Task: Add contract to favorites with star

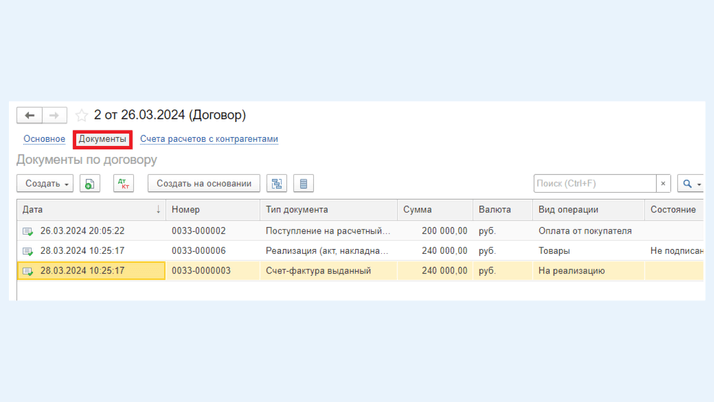Action: click(x=82, y=115)
